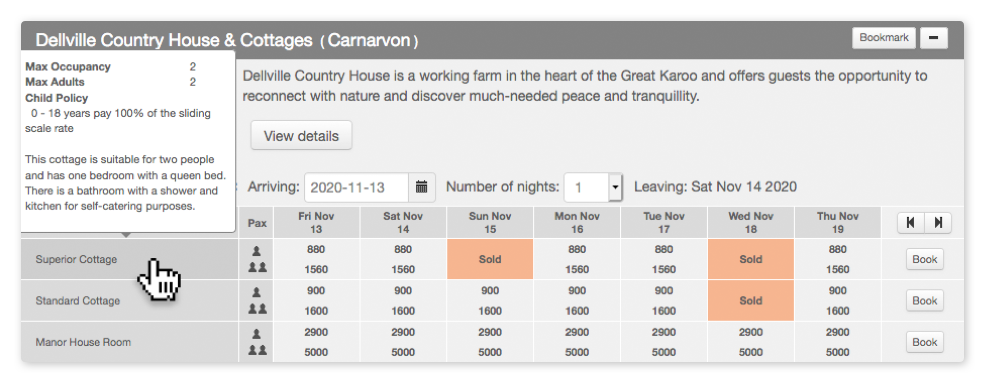Screen dimensions: 990x387
Task: Click the View details button
Action: (x=301, y=136)
